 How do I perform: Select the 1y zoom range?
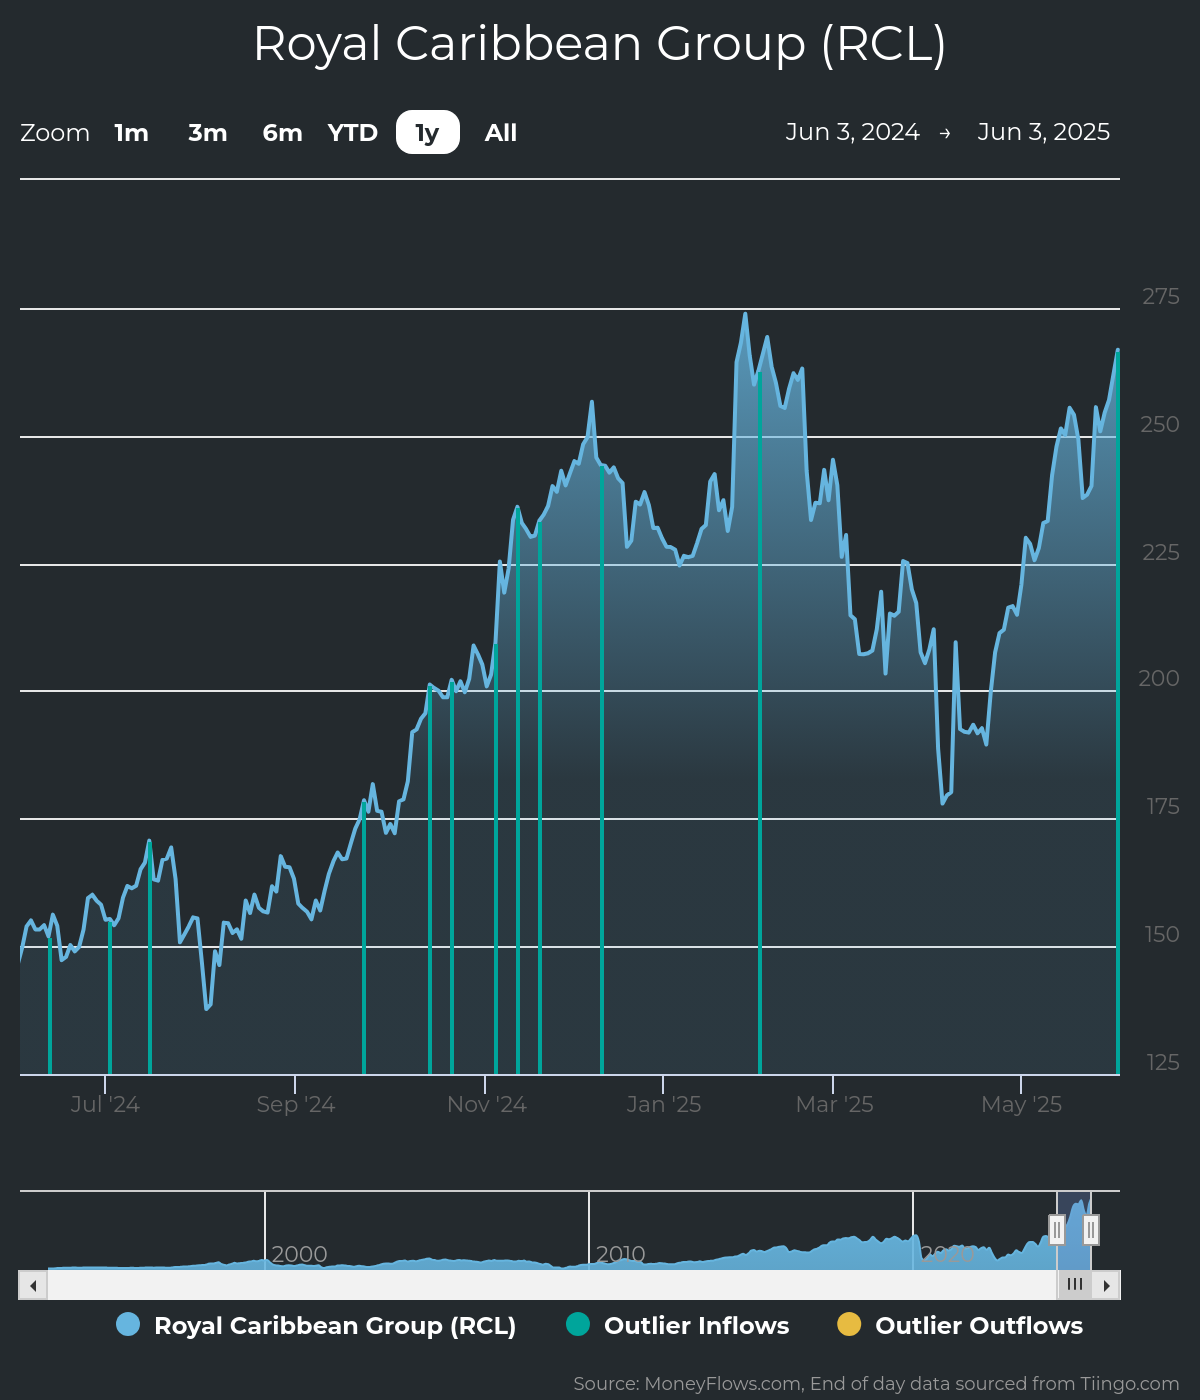[428, 133]
